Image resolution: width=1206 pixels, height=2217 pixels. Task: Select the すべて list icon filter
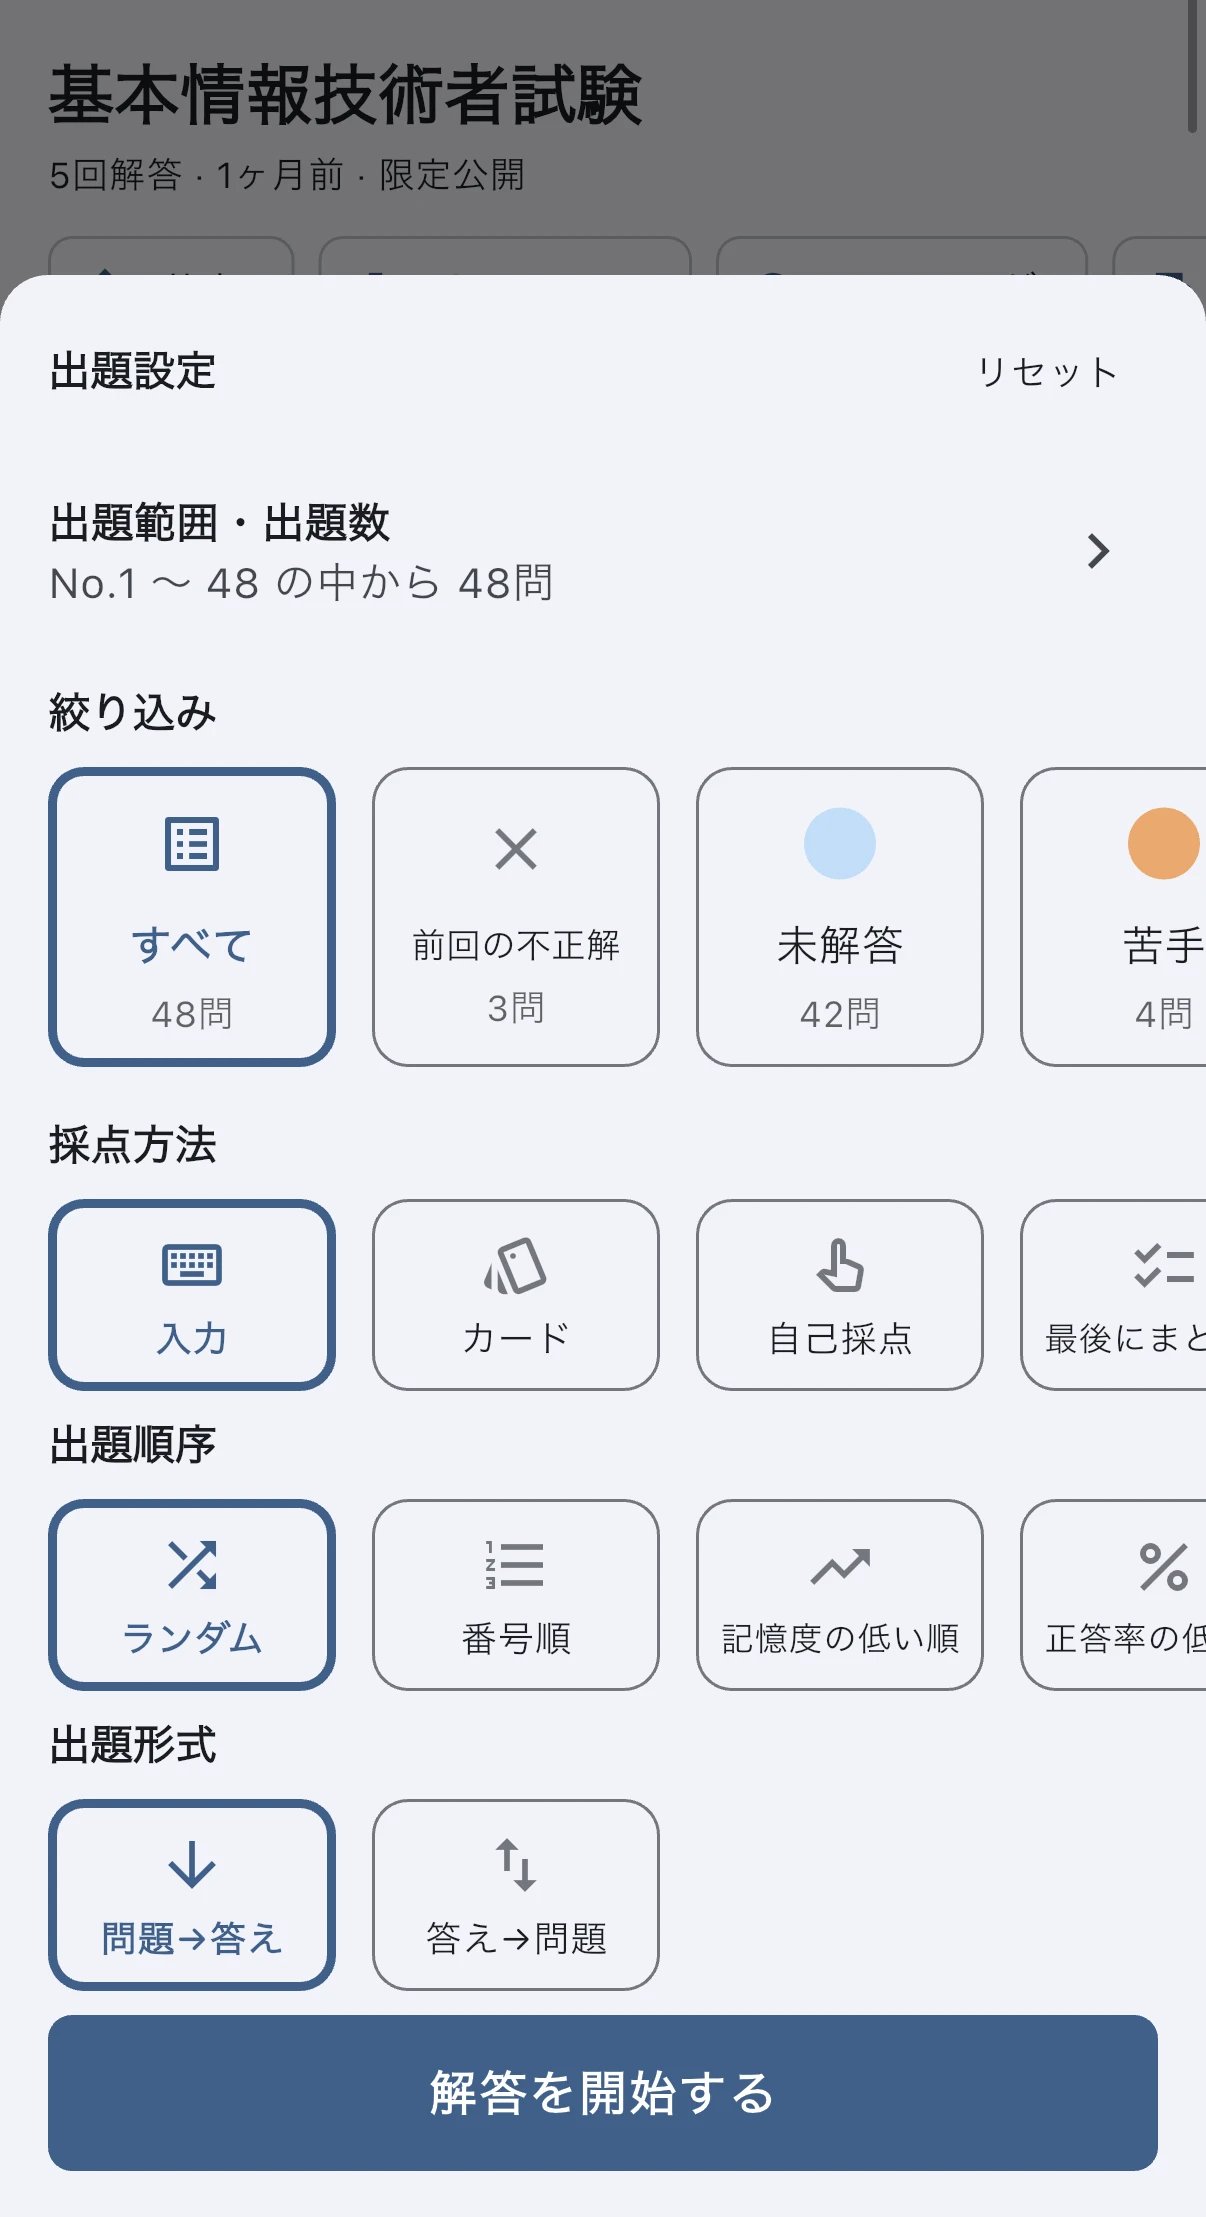[191, 845]
